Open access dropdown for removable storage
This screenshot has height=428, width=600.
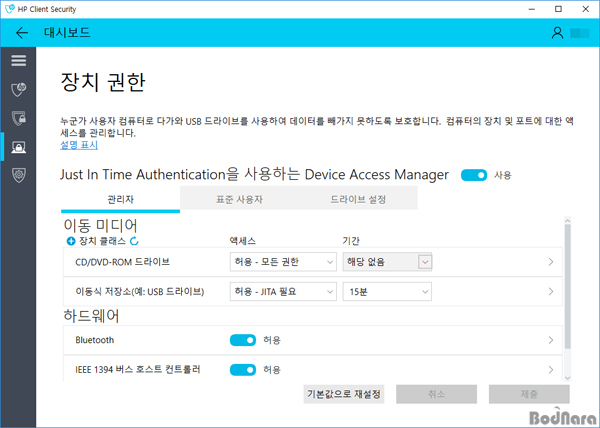pos(283,291)
